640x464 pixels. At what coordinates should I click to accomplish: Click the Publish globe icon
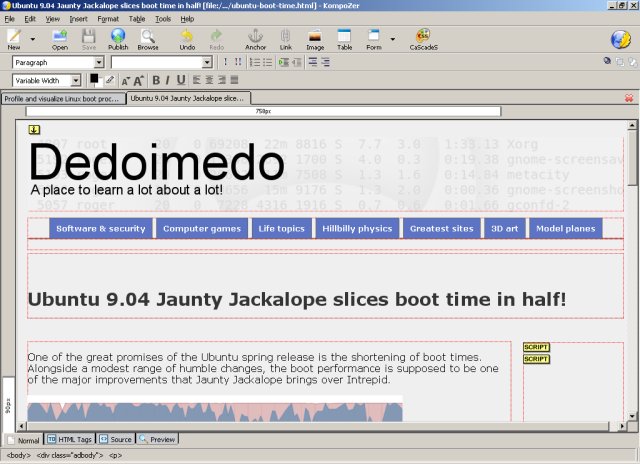[118, 39]
